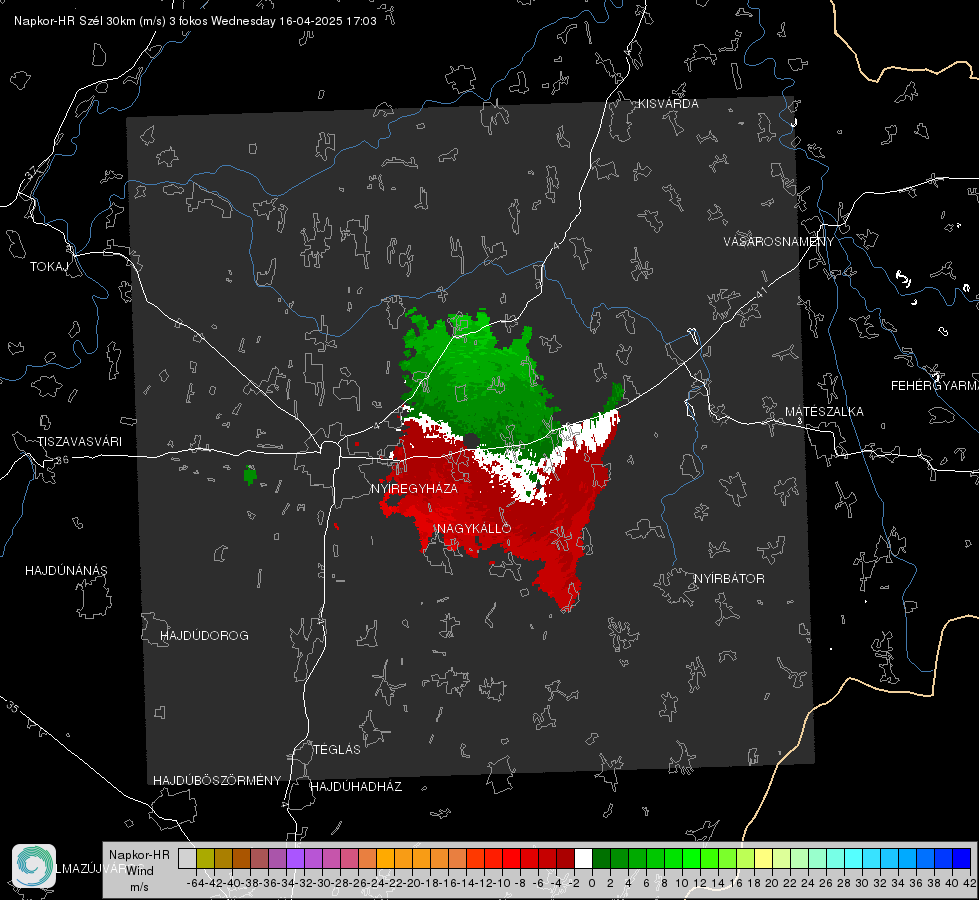Viewport: 979px width, 900px height.
Task: Pick the orange swatch between -24 and -22
Action: pos(385,859)
